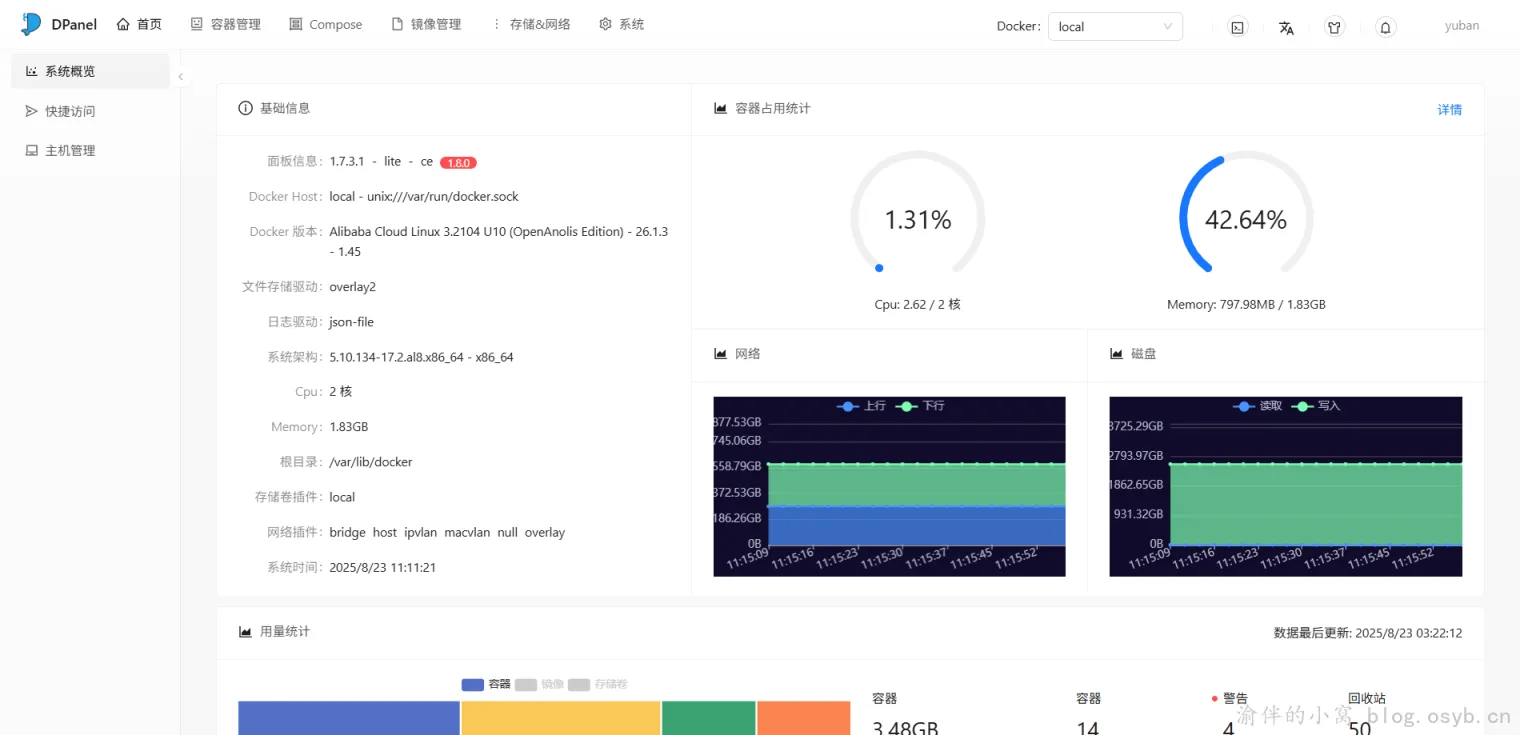Click the blue 容器 segment in usage bar
Screen dimensions: 1520x735
click(x=348, y=718)
